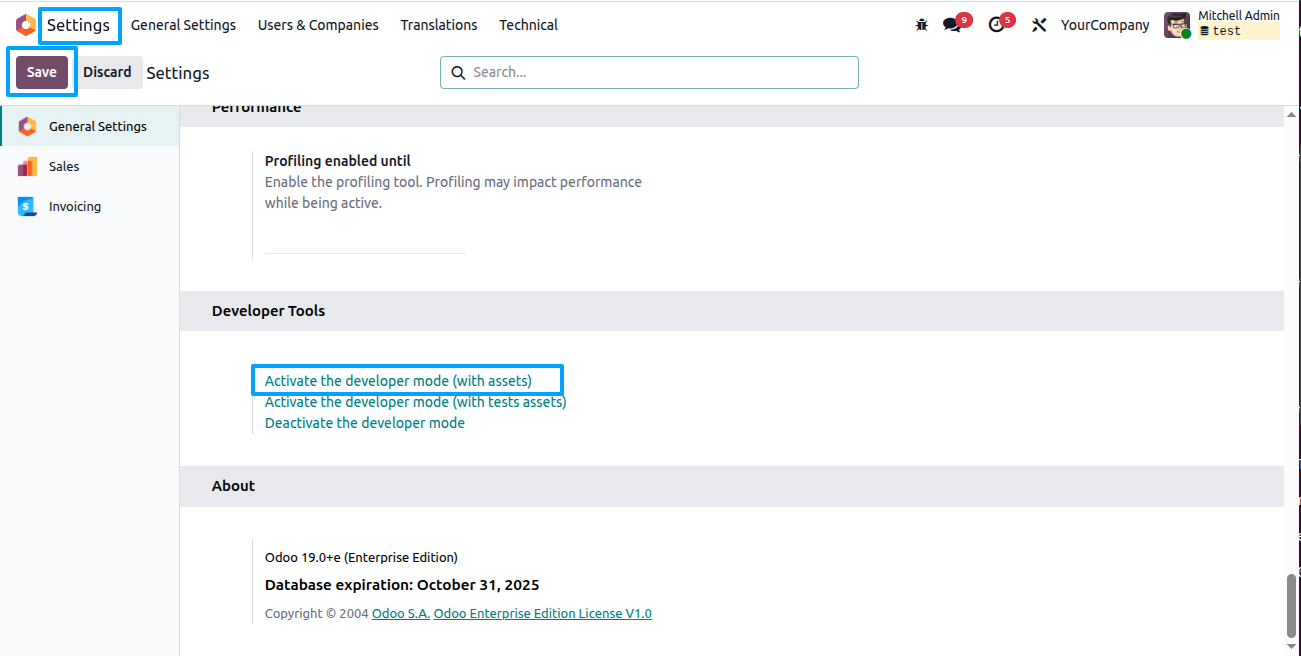The image size is (1301, 656).
Task: Open the General Settings top menu
Action: pyautogui.click(x=183, y=25)
